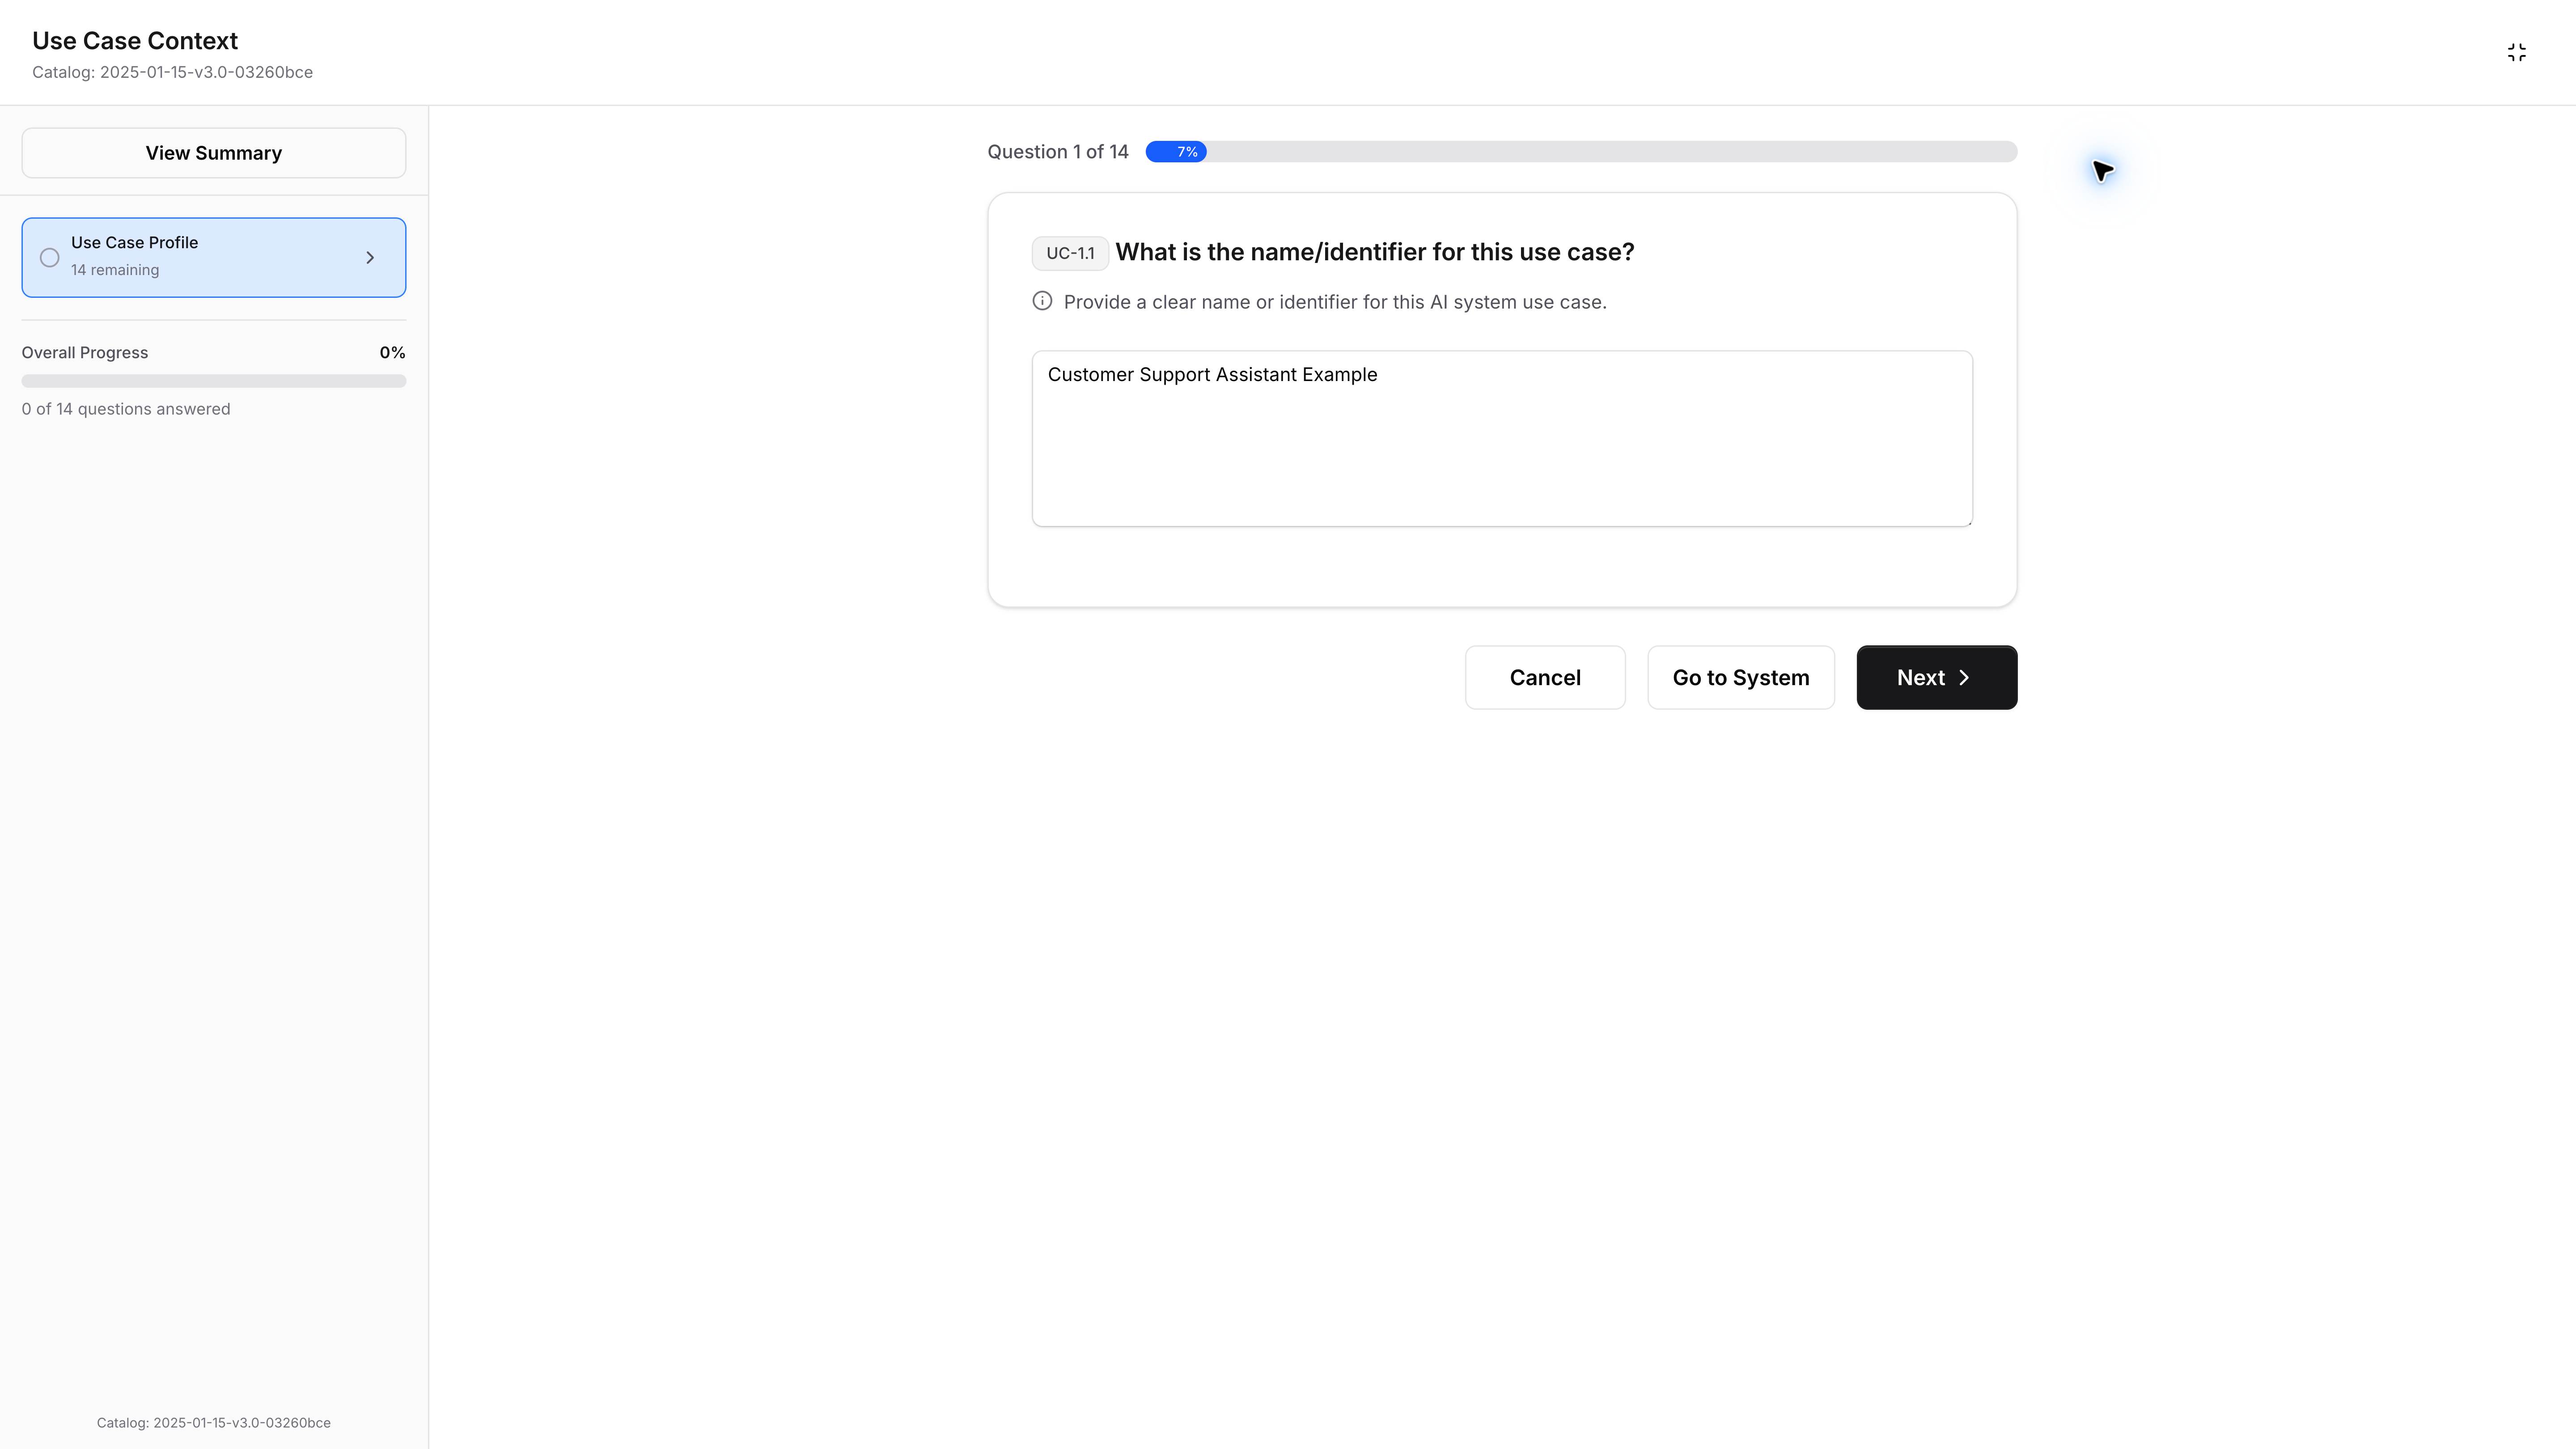Click the '14 remaining' label
The image size is (2576, 1449).
coord(115,270)
